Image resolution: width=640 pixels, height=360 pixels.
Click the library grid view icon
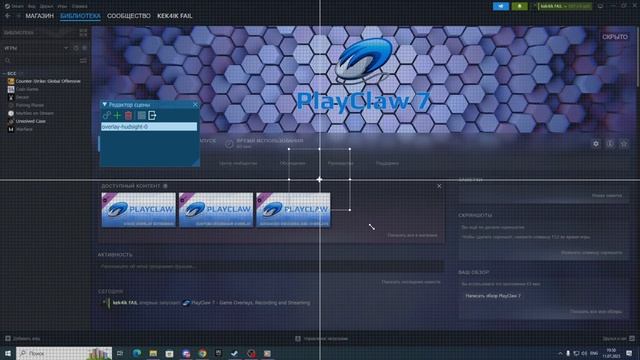pyautogui.click(x=83, y=32)
